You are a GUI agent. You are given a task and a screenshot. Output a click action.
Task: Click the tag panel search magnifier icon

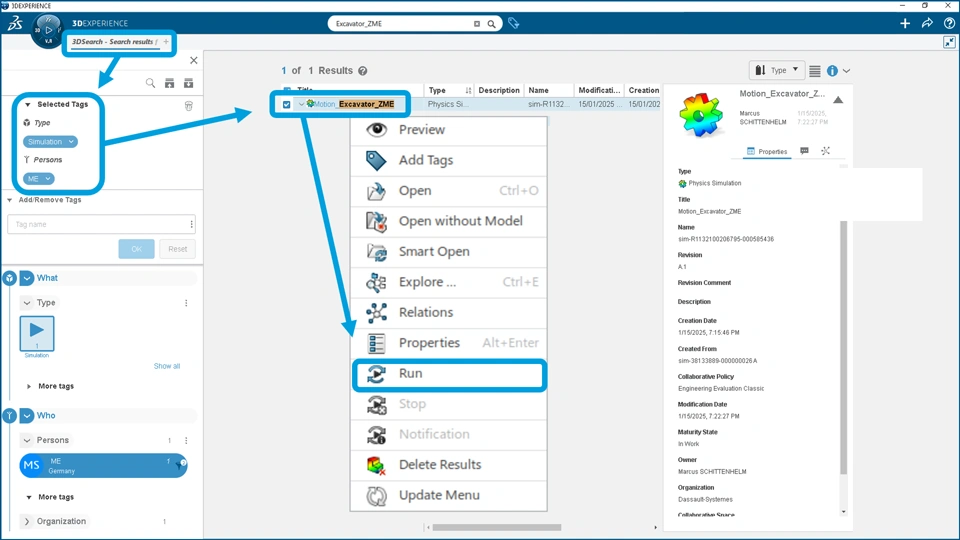150,83
